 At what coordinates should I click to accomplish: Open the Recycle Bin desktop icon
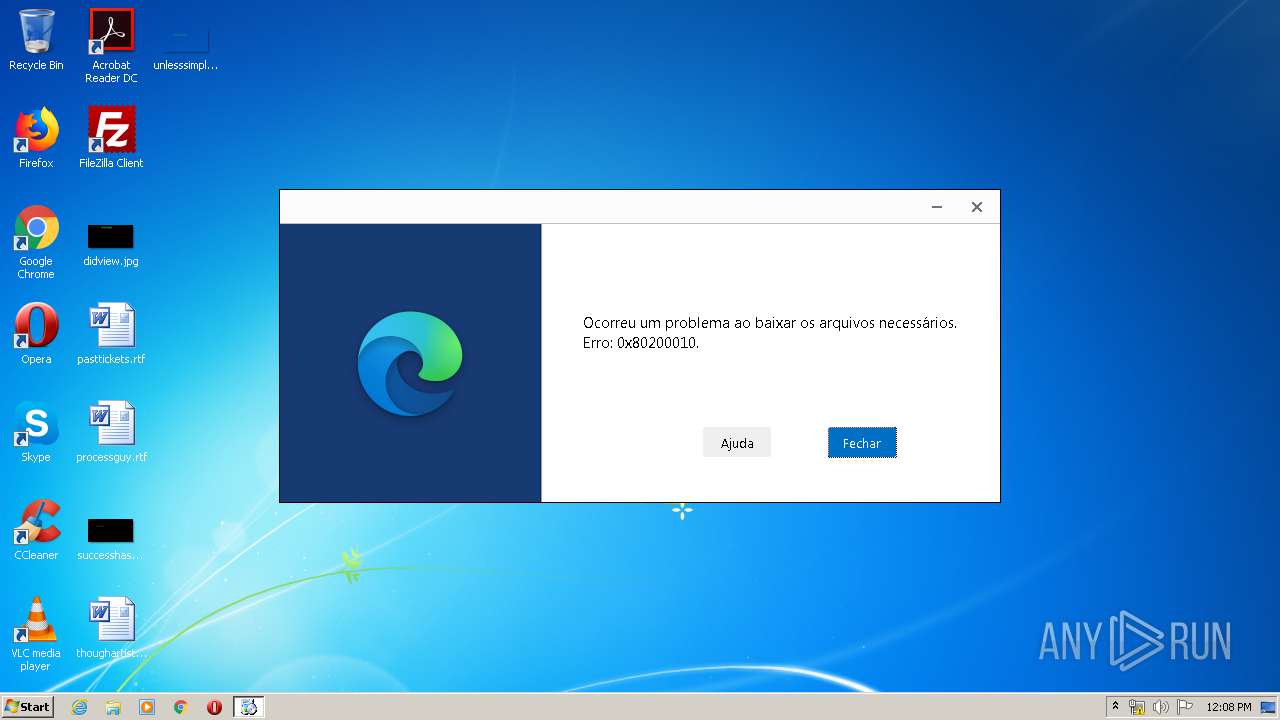[x=36, y=40]
